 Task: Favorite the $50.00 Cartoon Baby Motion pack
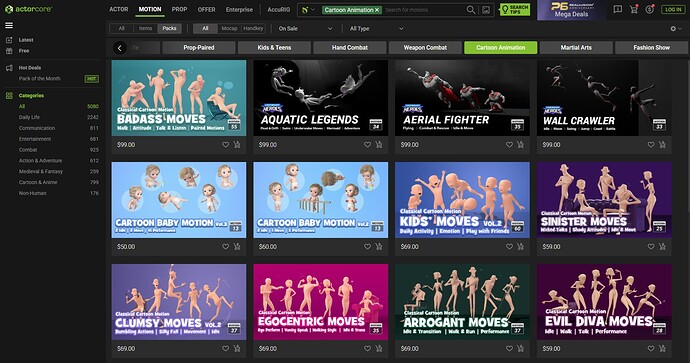point(225,247)
